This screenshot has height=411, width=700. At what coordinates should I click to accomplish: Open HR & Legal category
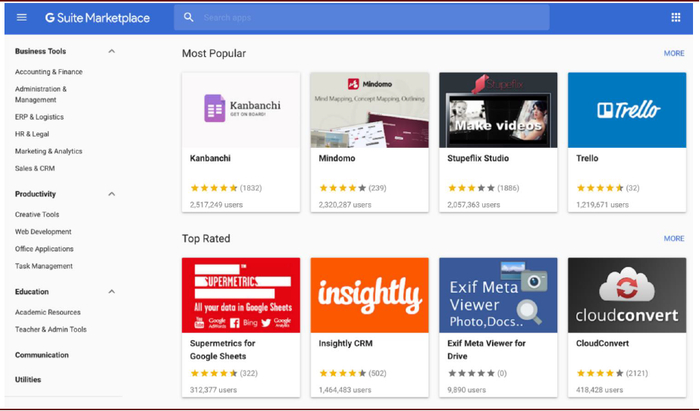click(x=32, y=134)
